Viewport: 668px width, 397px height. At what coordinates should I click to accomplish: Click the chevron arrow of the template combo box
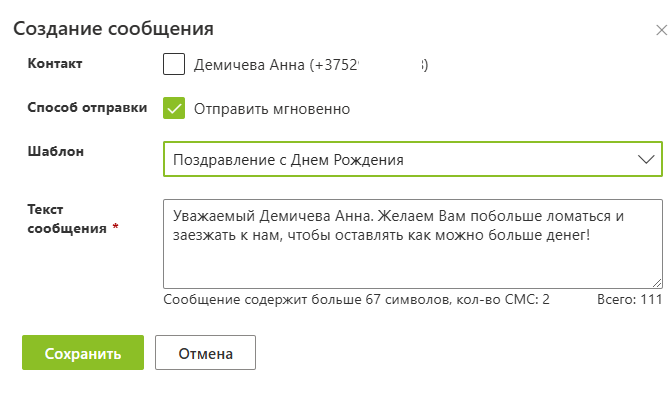[x=646, y=159]
